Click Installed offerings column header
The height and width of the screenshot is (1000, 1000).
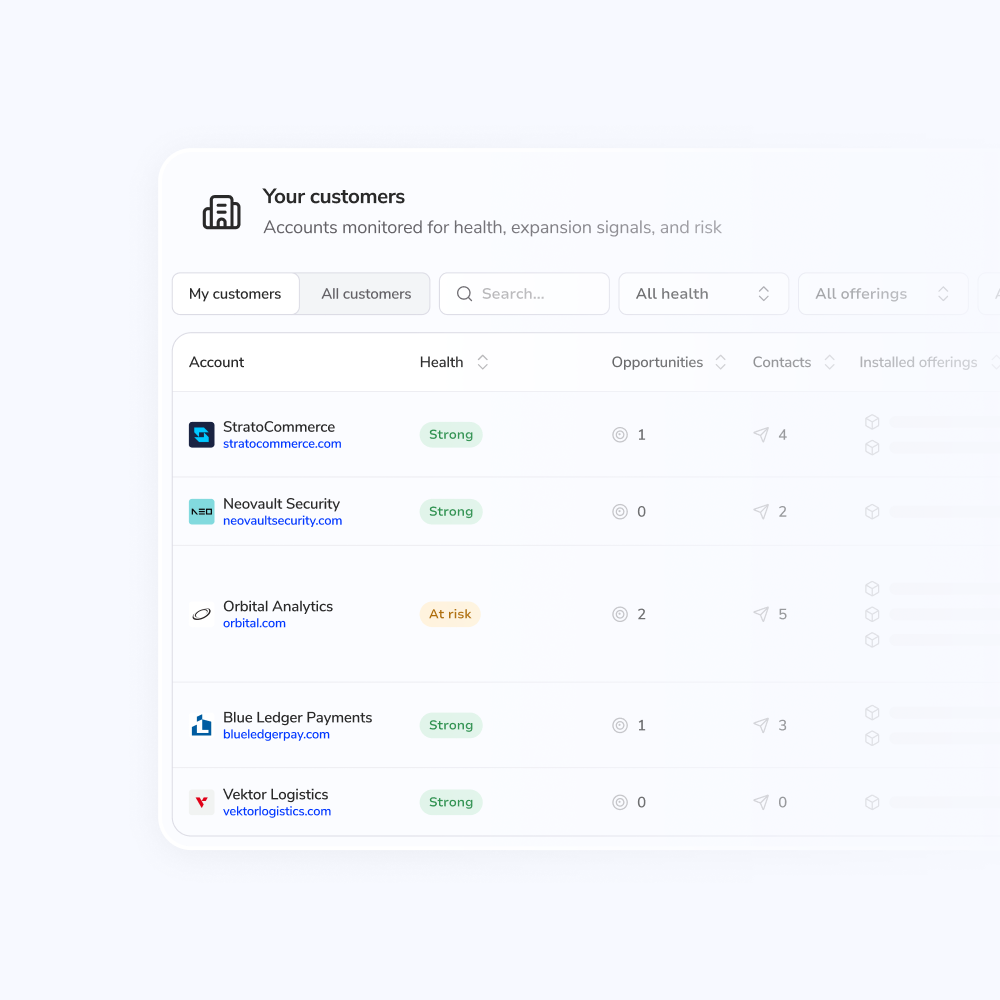click(x=918, y=362)
